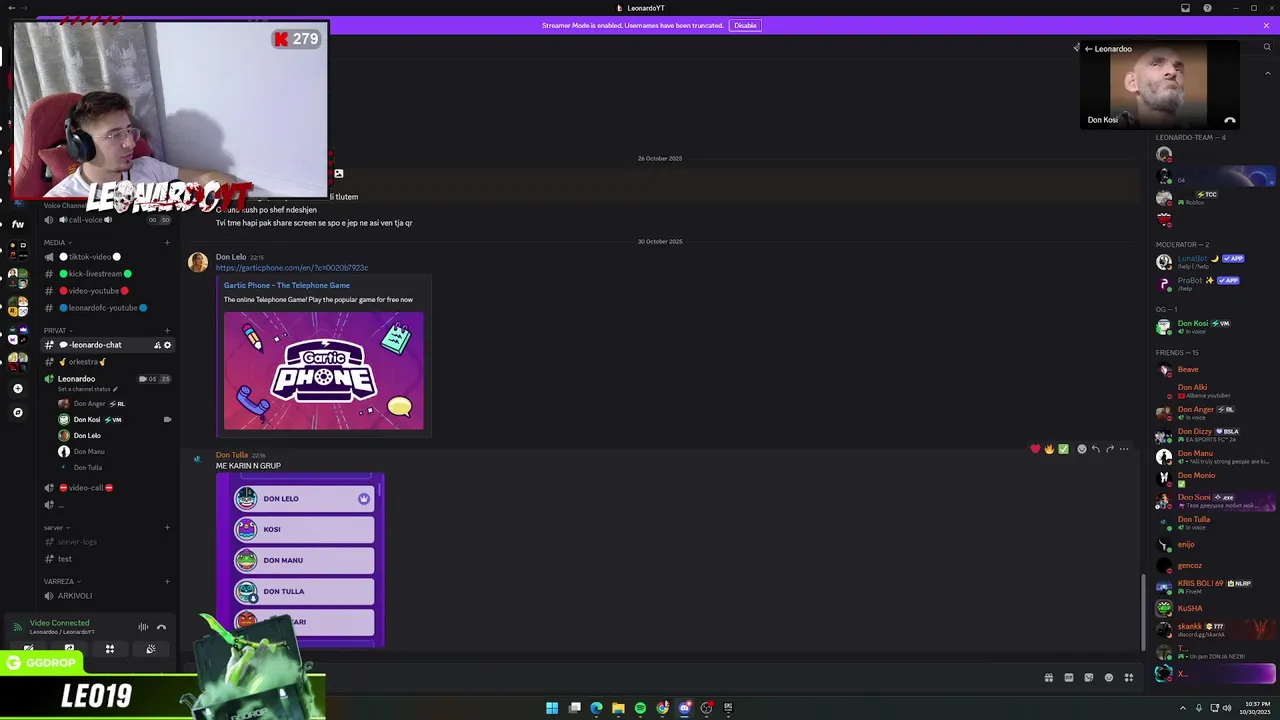Collapse the VARREZA category
The width and height of the screenshot is (1280, 720).
click(62, 581)
